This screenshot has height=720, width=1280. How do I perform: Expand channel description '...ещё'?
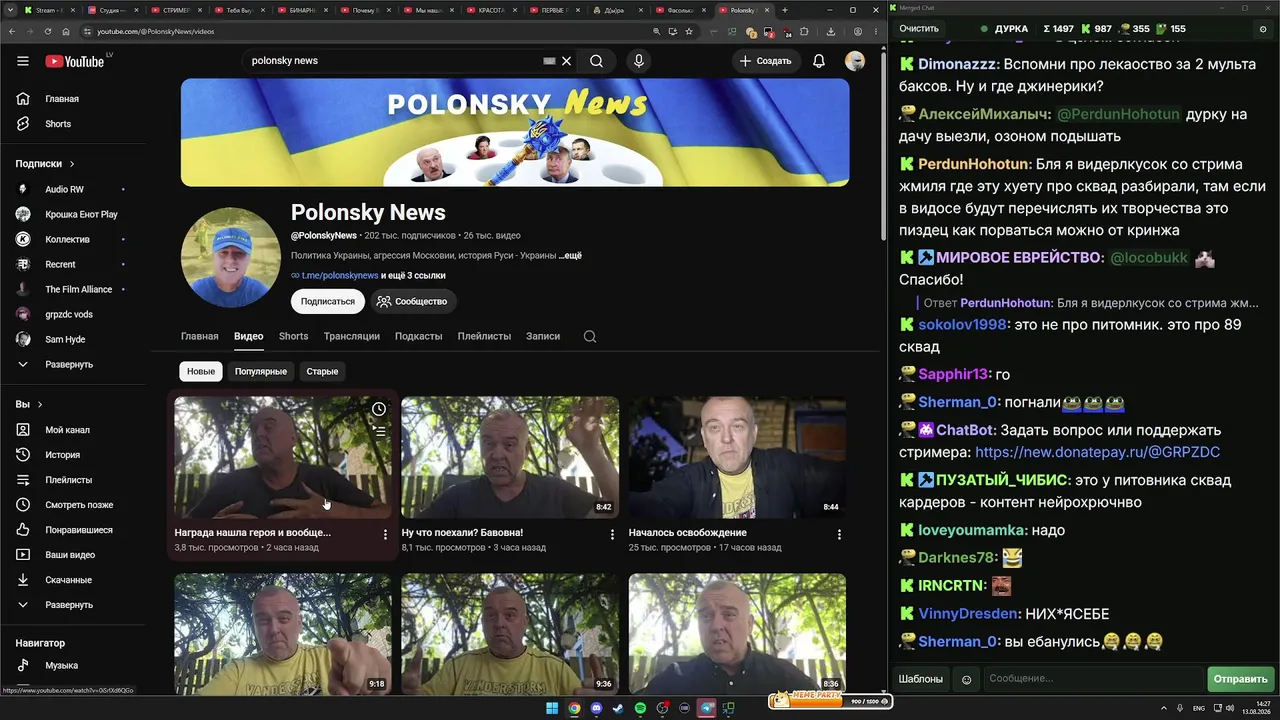tap(571, 256)
